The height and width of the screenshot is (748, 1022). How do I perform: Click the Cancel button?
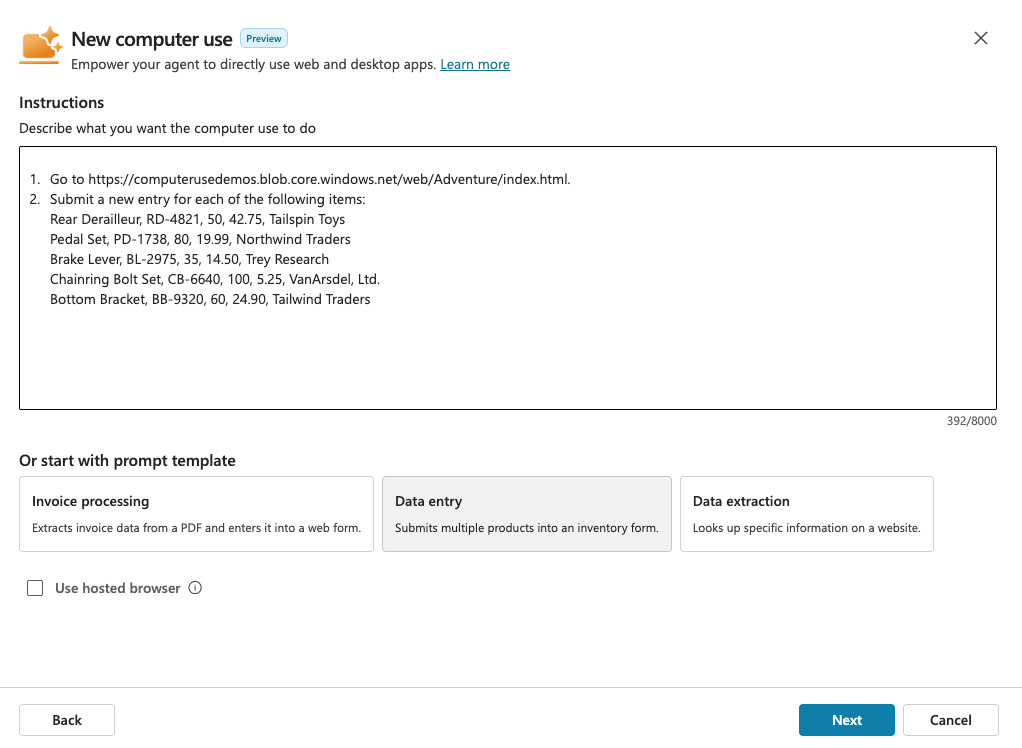950,720
